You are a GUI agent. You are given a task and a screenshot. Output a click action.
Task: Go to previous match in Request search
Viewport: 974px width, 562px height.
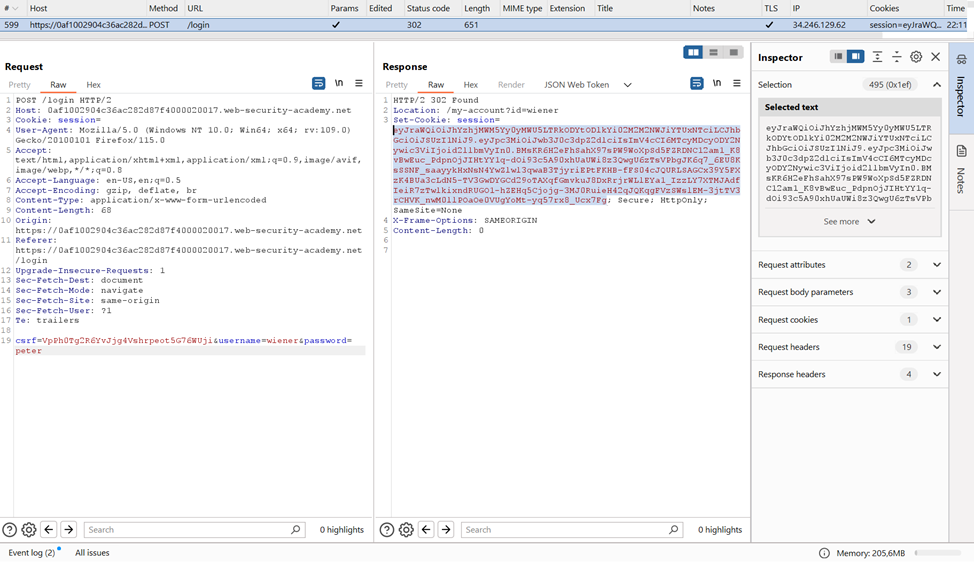pyautogui.click(x=49, y=530)
